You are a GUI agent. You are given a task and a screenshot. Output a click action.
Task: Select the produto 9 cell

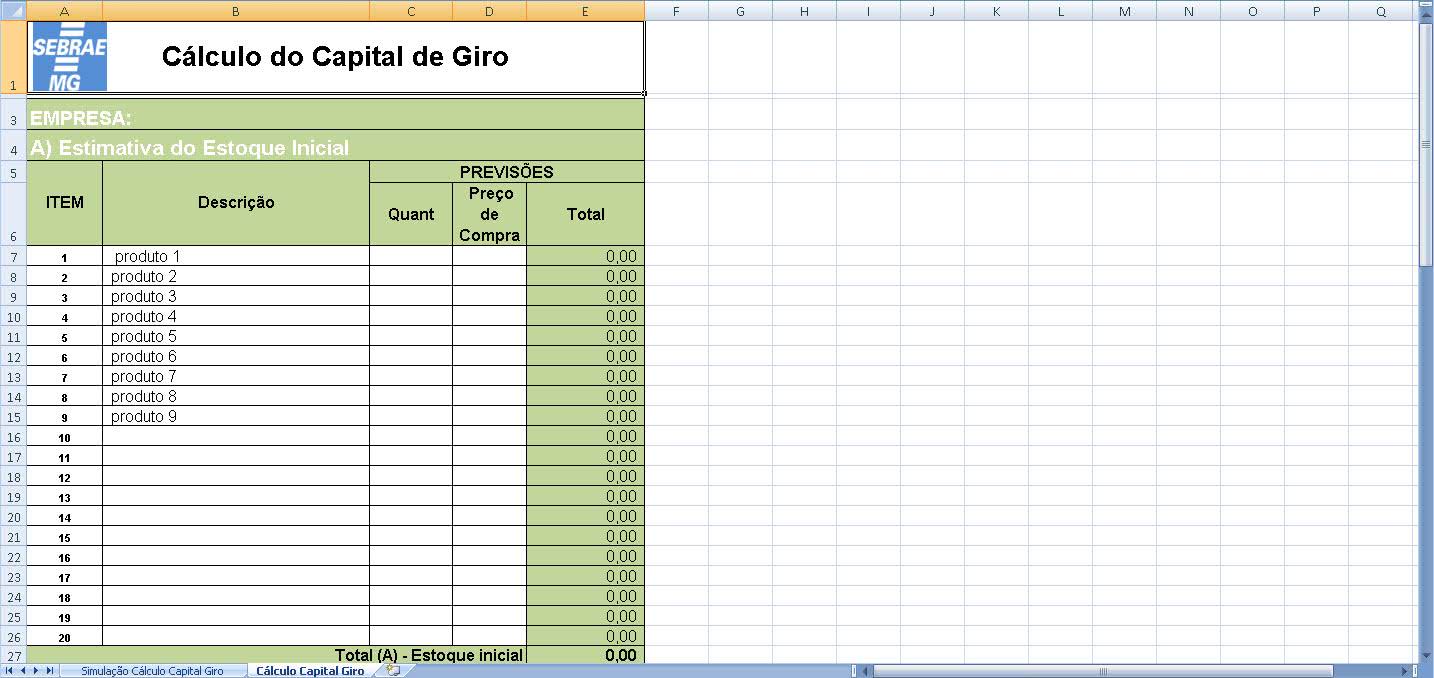[x=236, y=416]
